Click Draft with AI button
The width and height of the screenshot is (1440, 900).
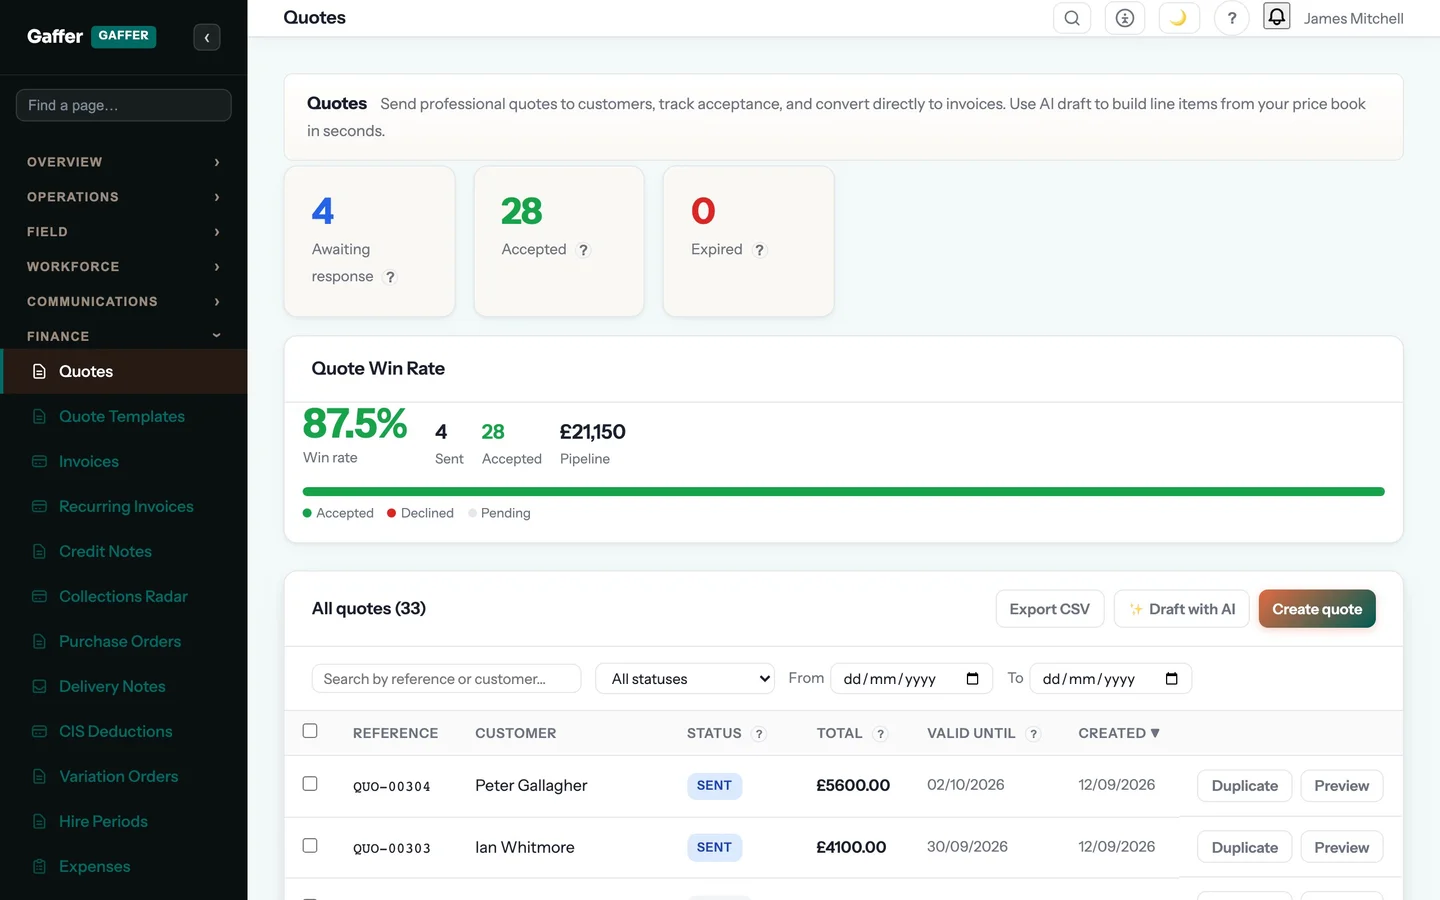(x=1182, y=609)
